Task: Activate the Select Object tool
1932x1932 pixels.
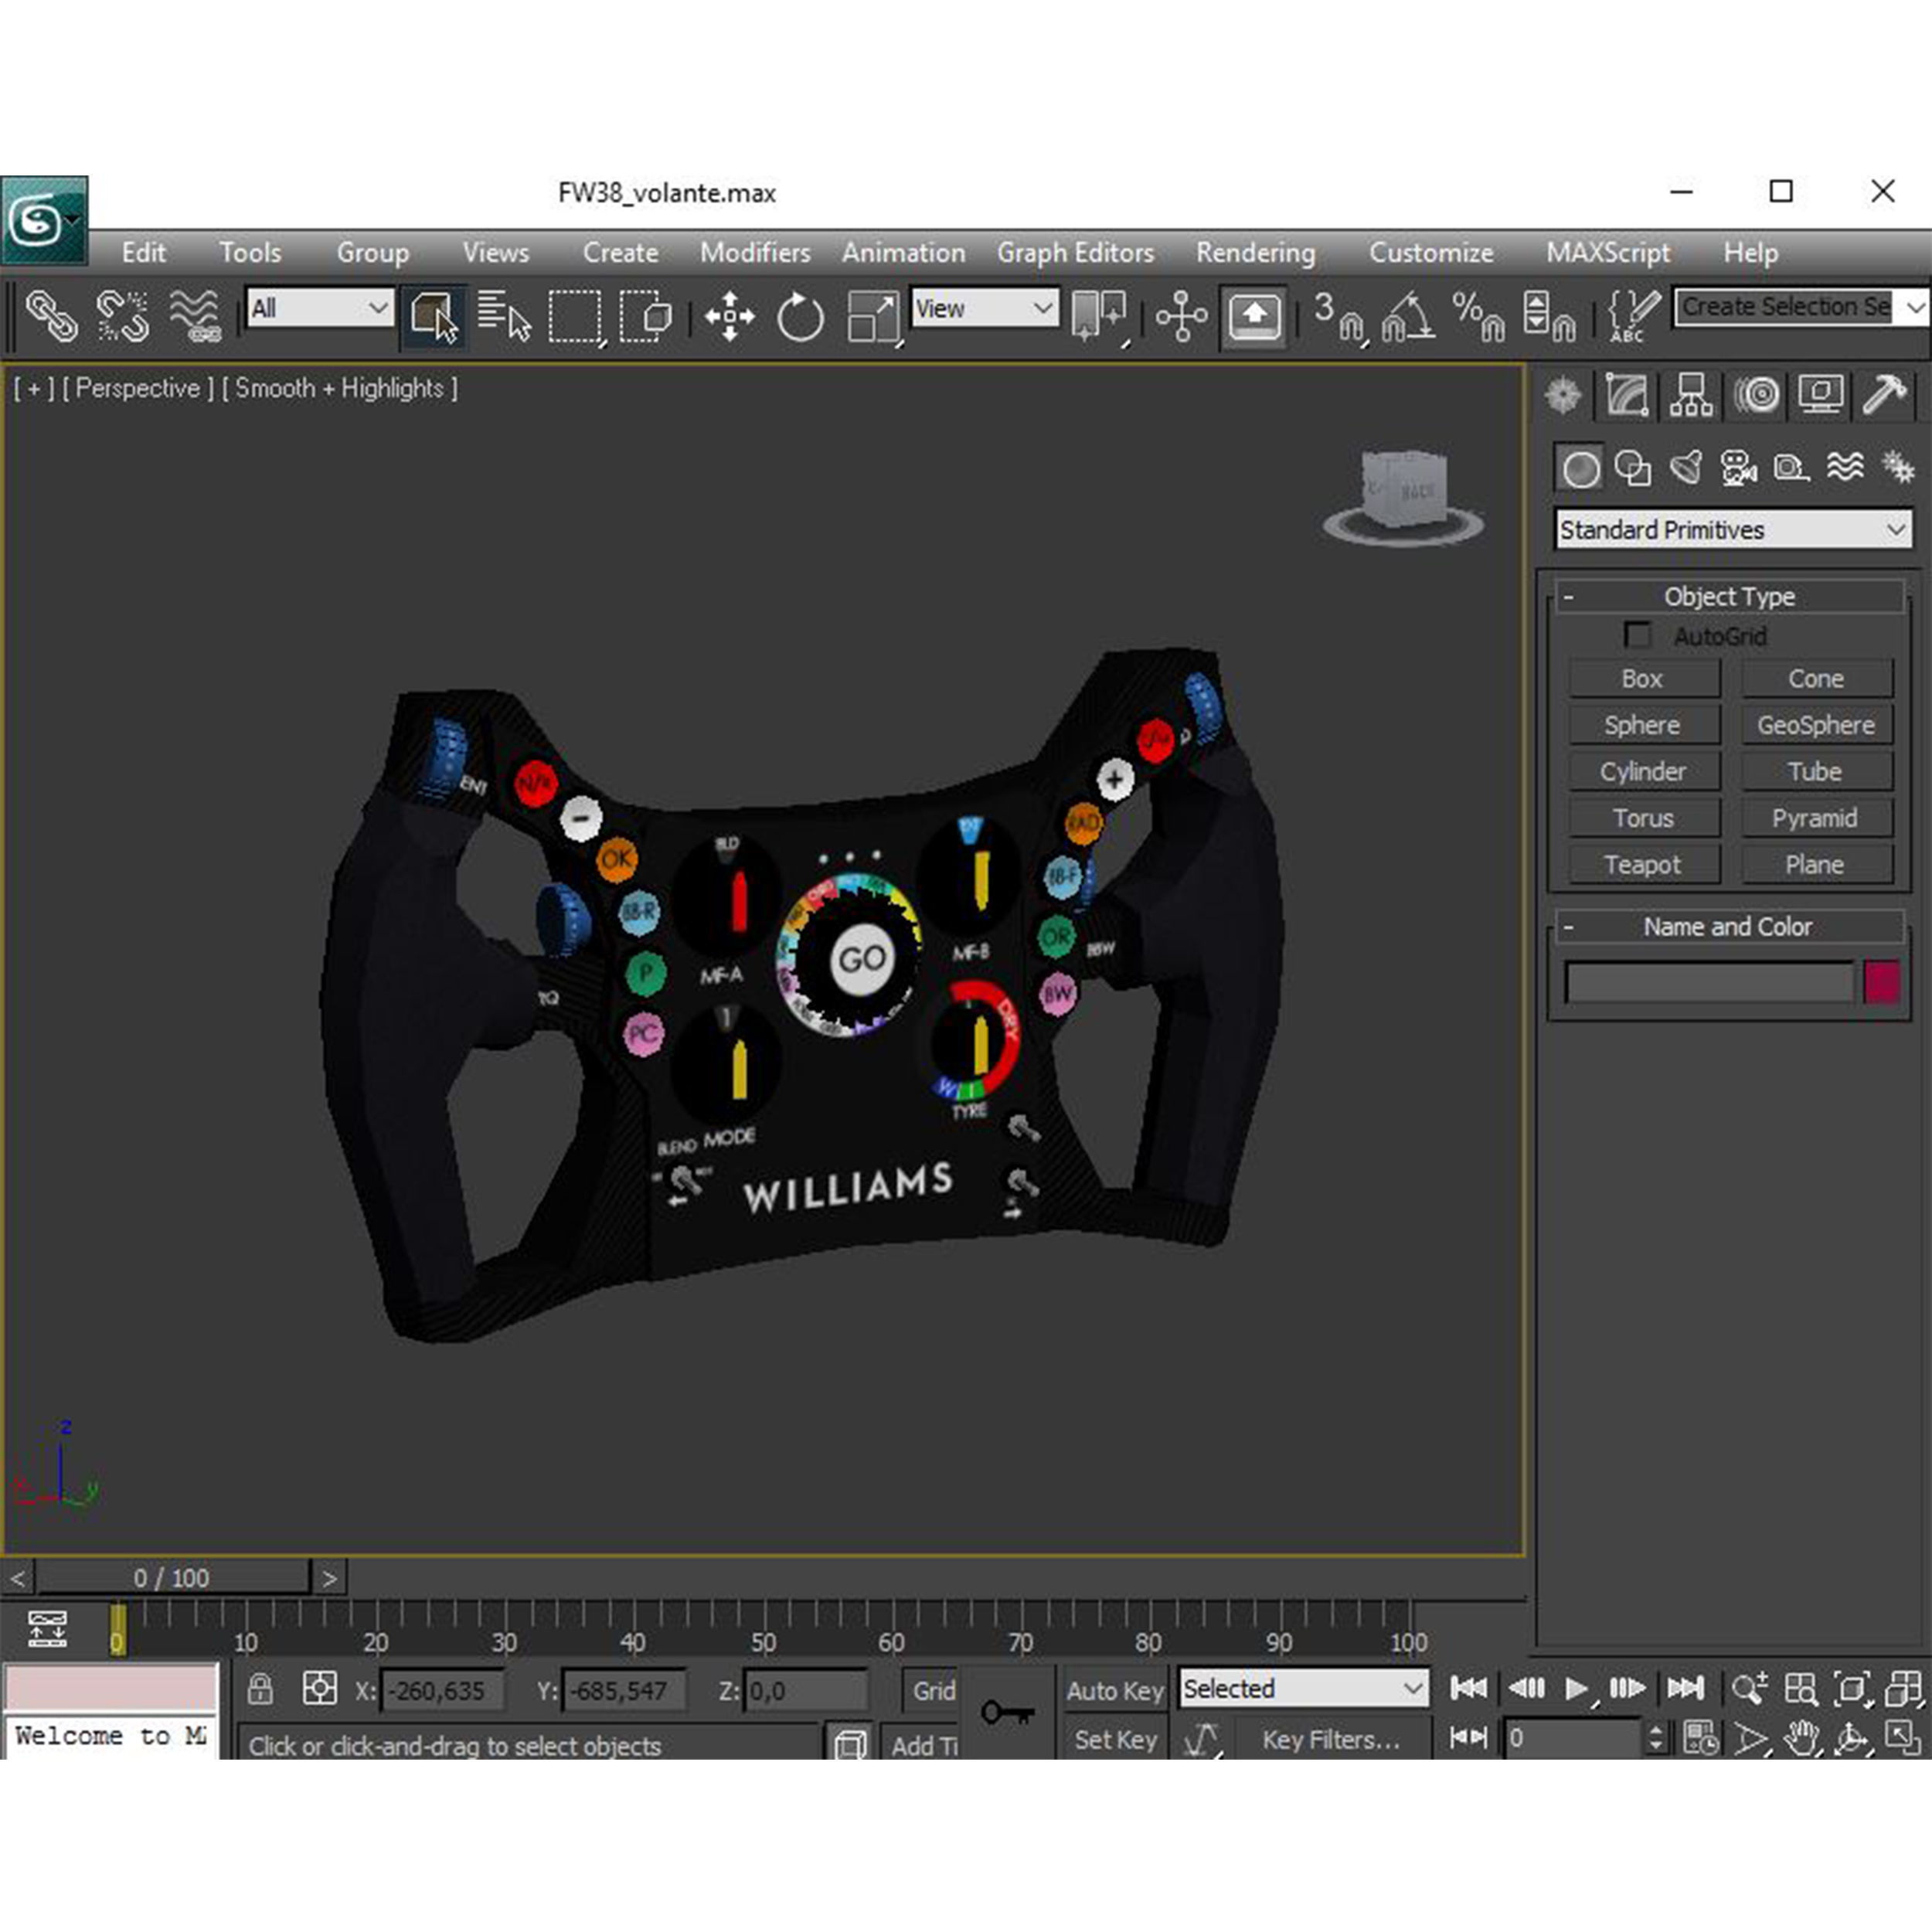Action: point(433,316)
